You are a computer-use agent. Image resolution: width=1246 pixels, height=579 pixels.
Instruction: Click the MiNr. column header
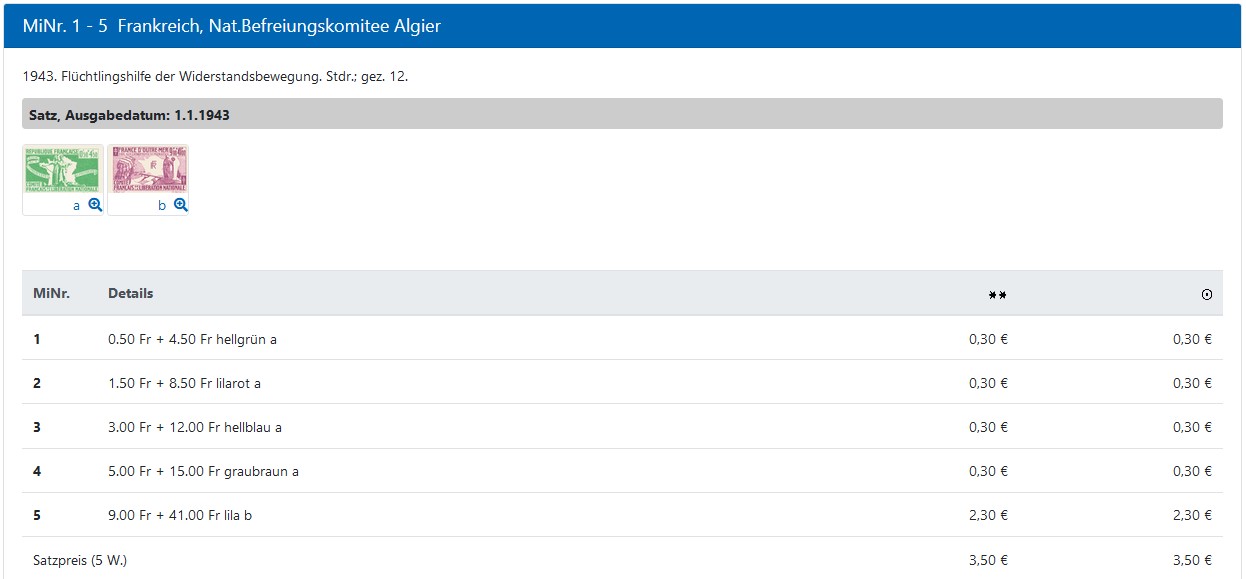51,293
